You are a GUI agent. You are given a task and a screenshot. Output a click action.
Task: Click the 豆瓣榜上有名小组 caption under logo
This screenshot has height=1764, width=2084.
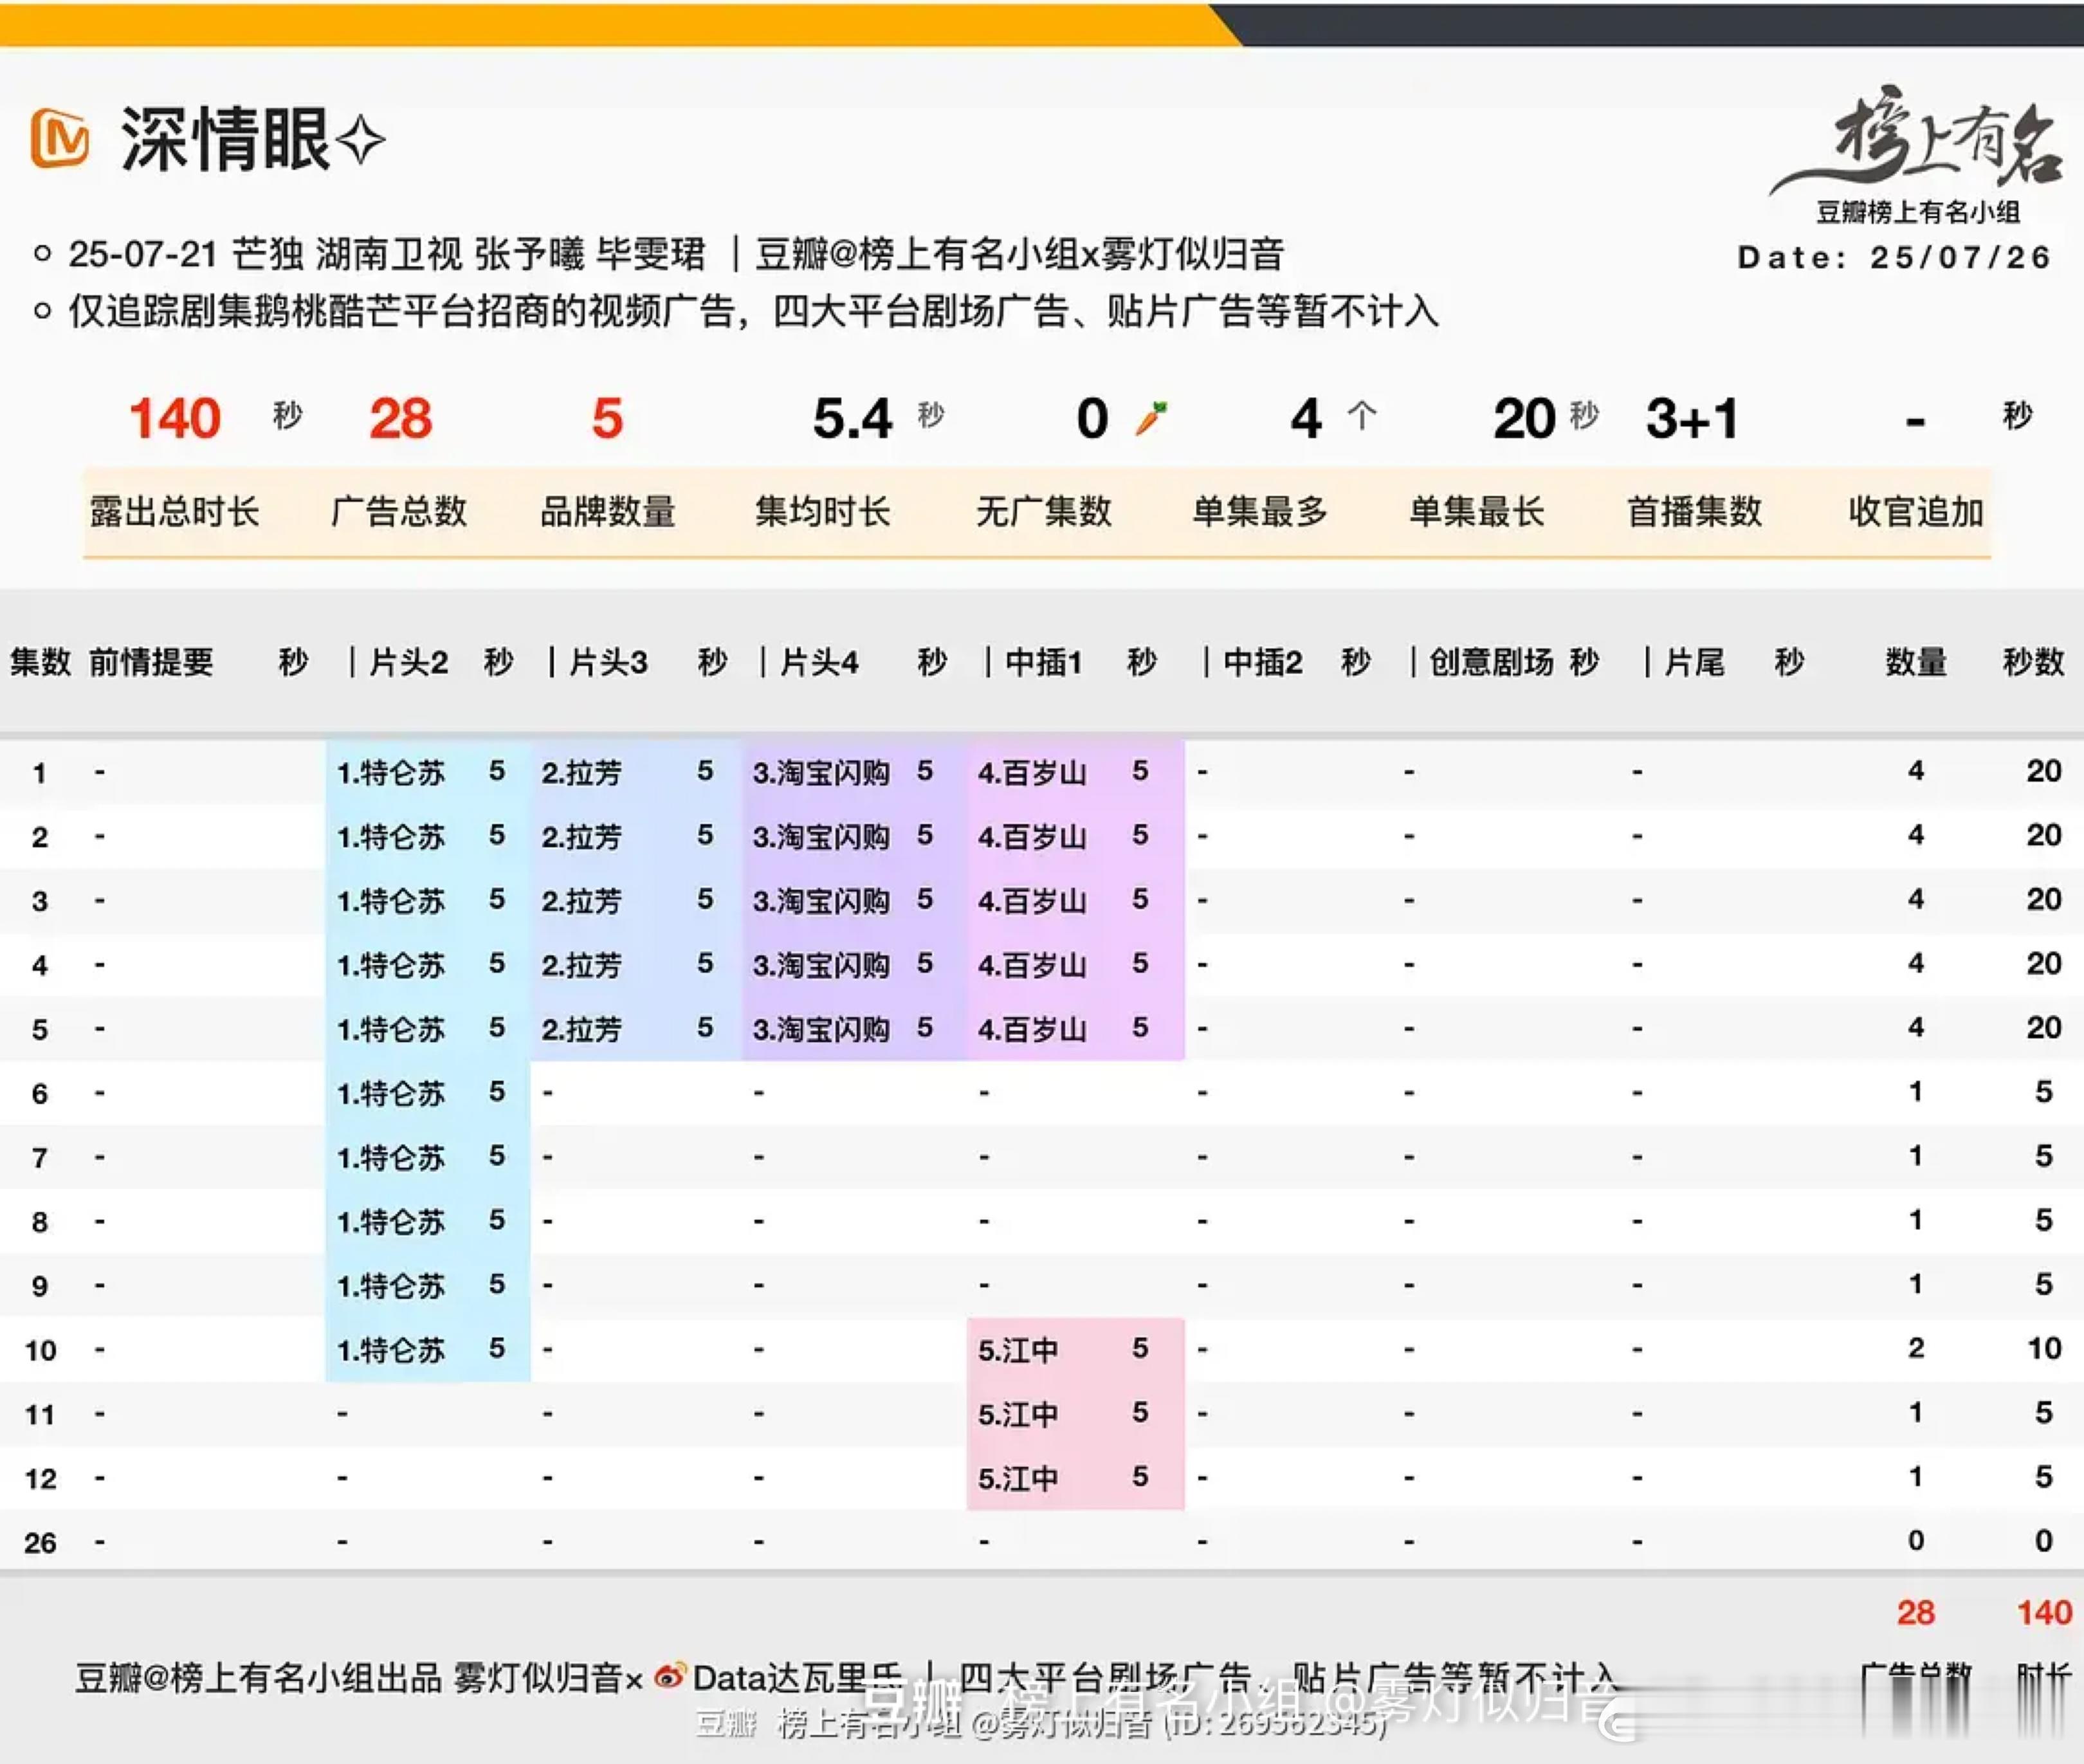[x=1917, y=211]
